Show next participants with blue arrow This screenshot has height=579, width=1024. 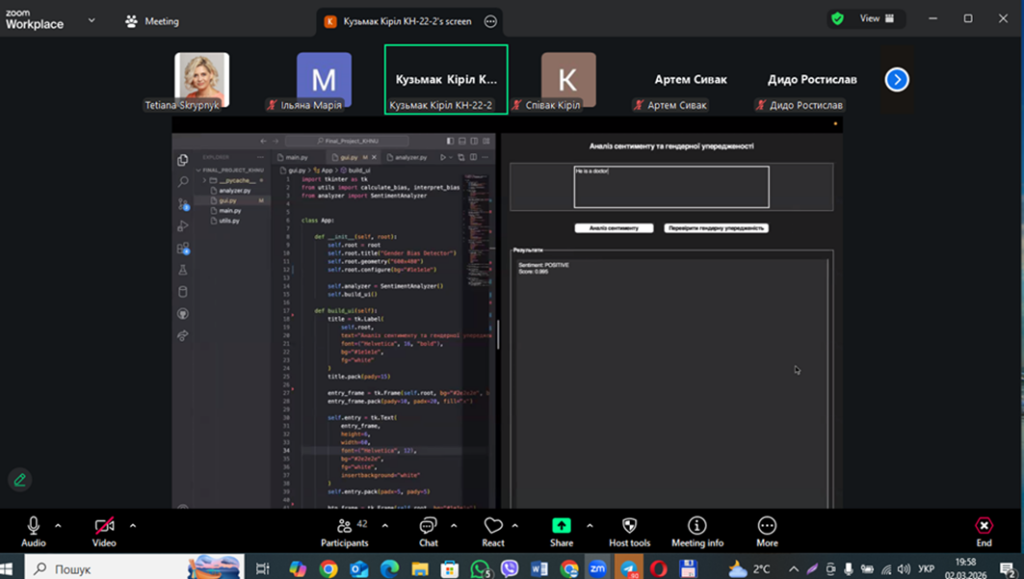[x=897, y=80]
